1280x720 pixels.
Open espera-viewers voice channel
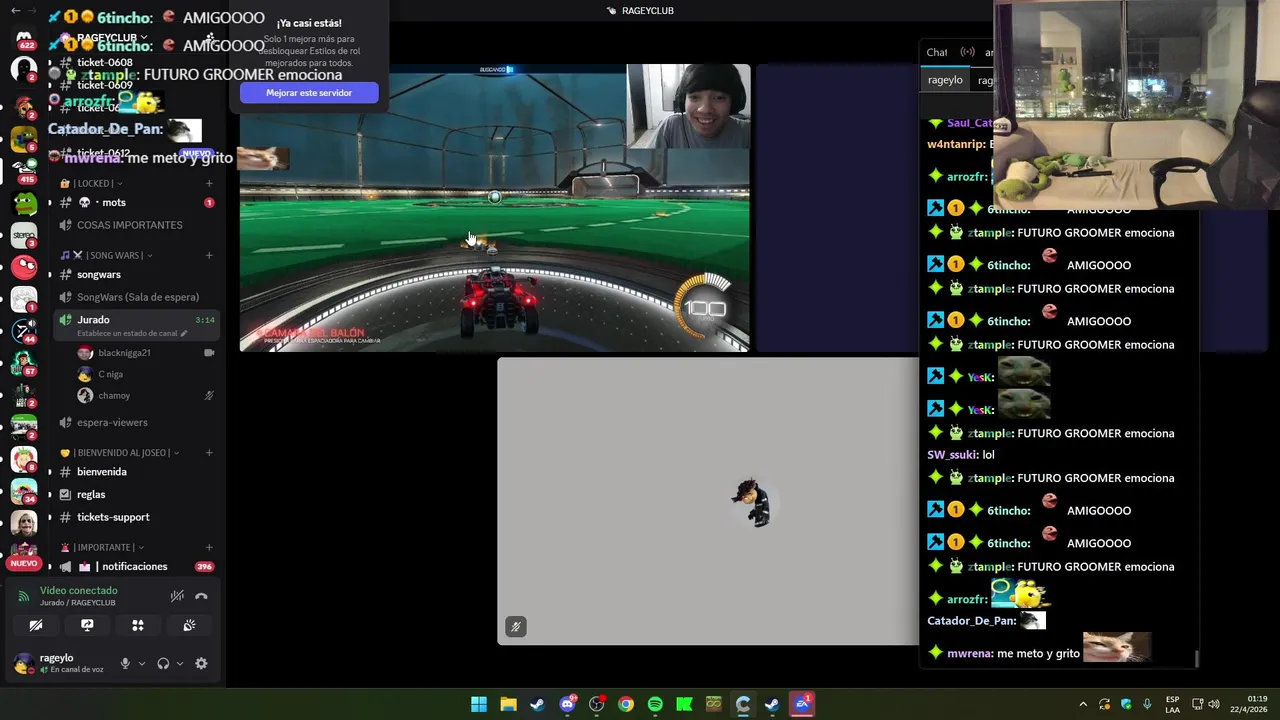136,422
